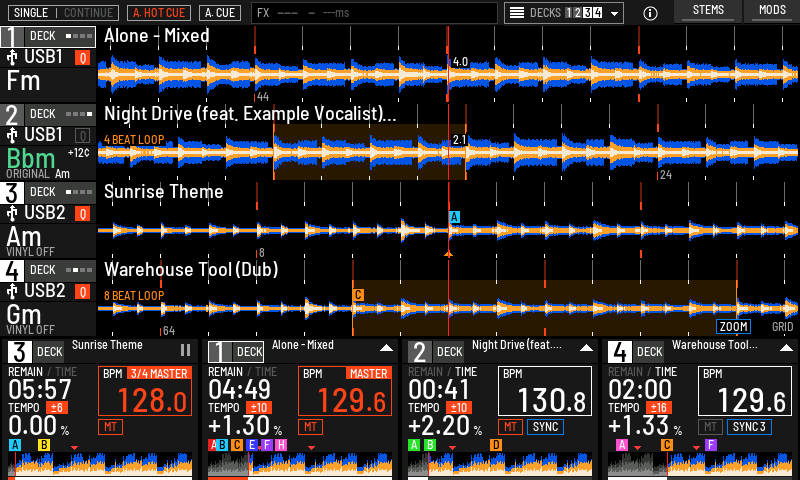The image size is (800, 480).
Task: Select deck 3 DECK header row
Action: coord(48,192)
